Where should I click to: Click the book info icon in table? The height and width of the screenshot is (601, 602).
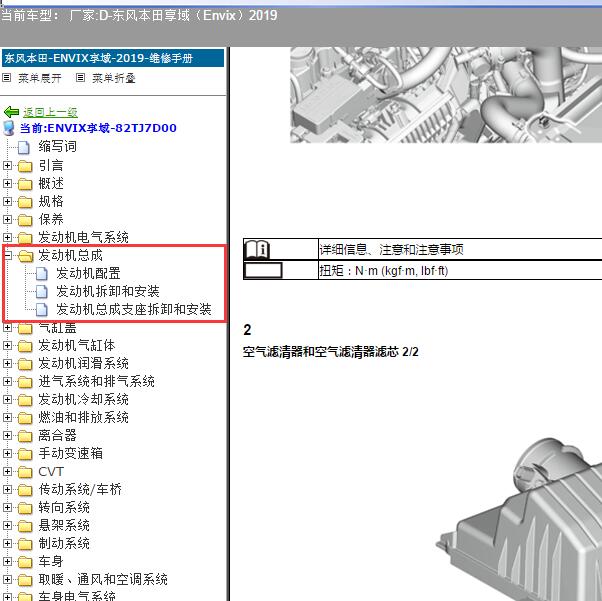click(257, 250)
